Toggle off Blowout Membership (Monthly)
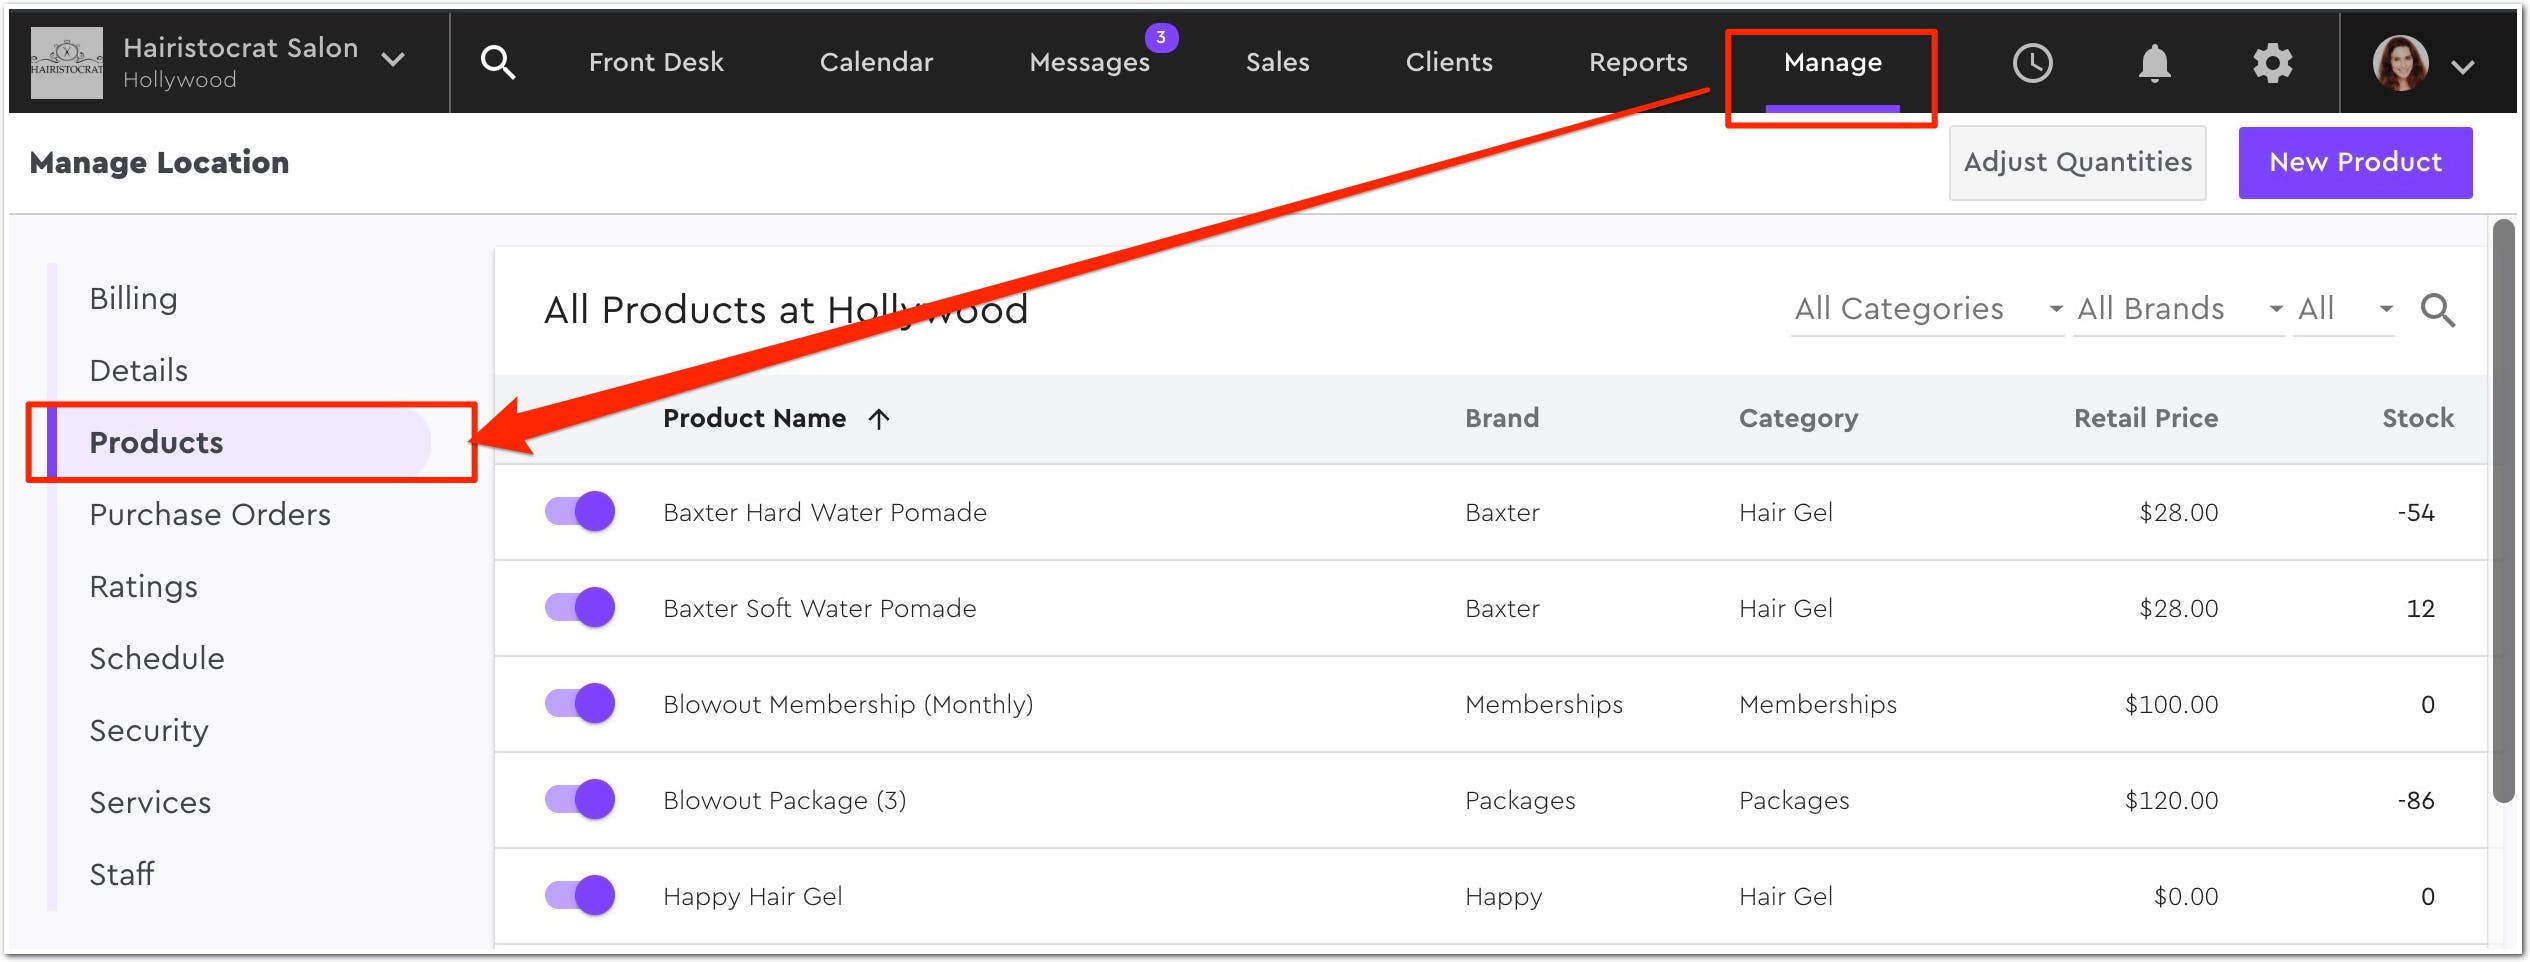The image size is (2530, 962). 580,704
